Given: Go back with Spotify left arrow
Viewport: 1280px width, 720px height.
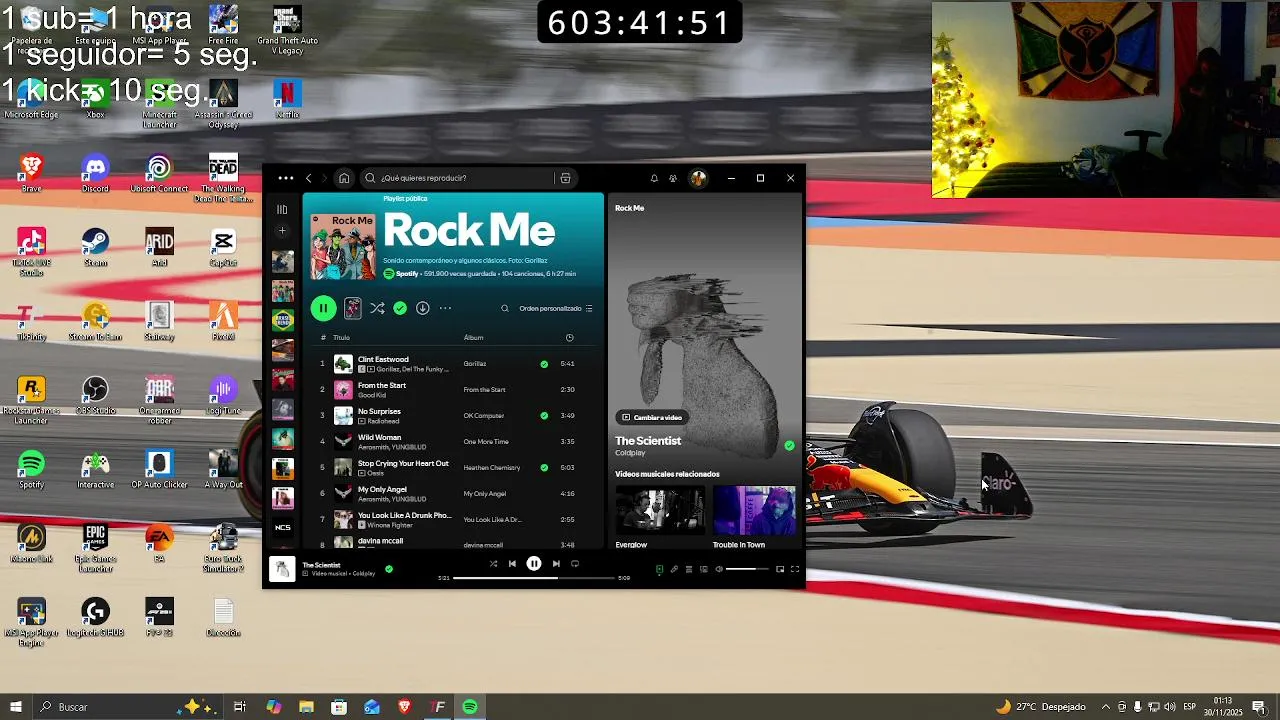Looking at the screenshot, I should [x=309, y=178].
